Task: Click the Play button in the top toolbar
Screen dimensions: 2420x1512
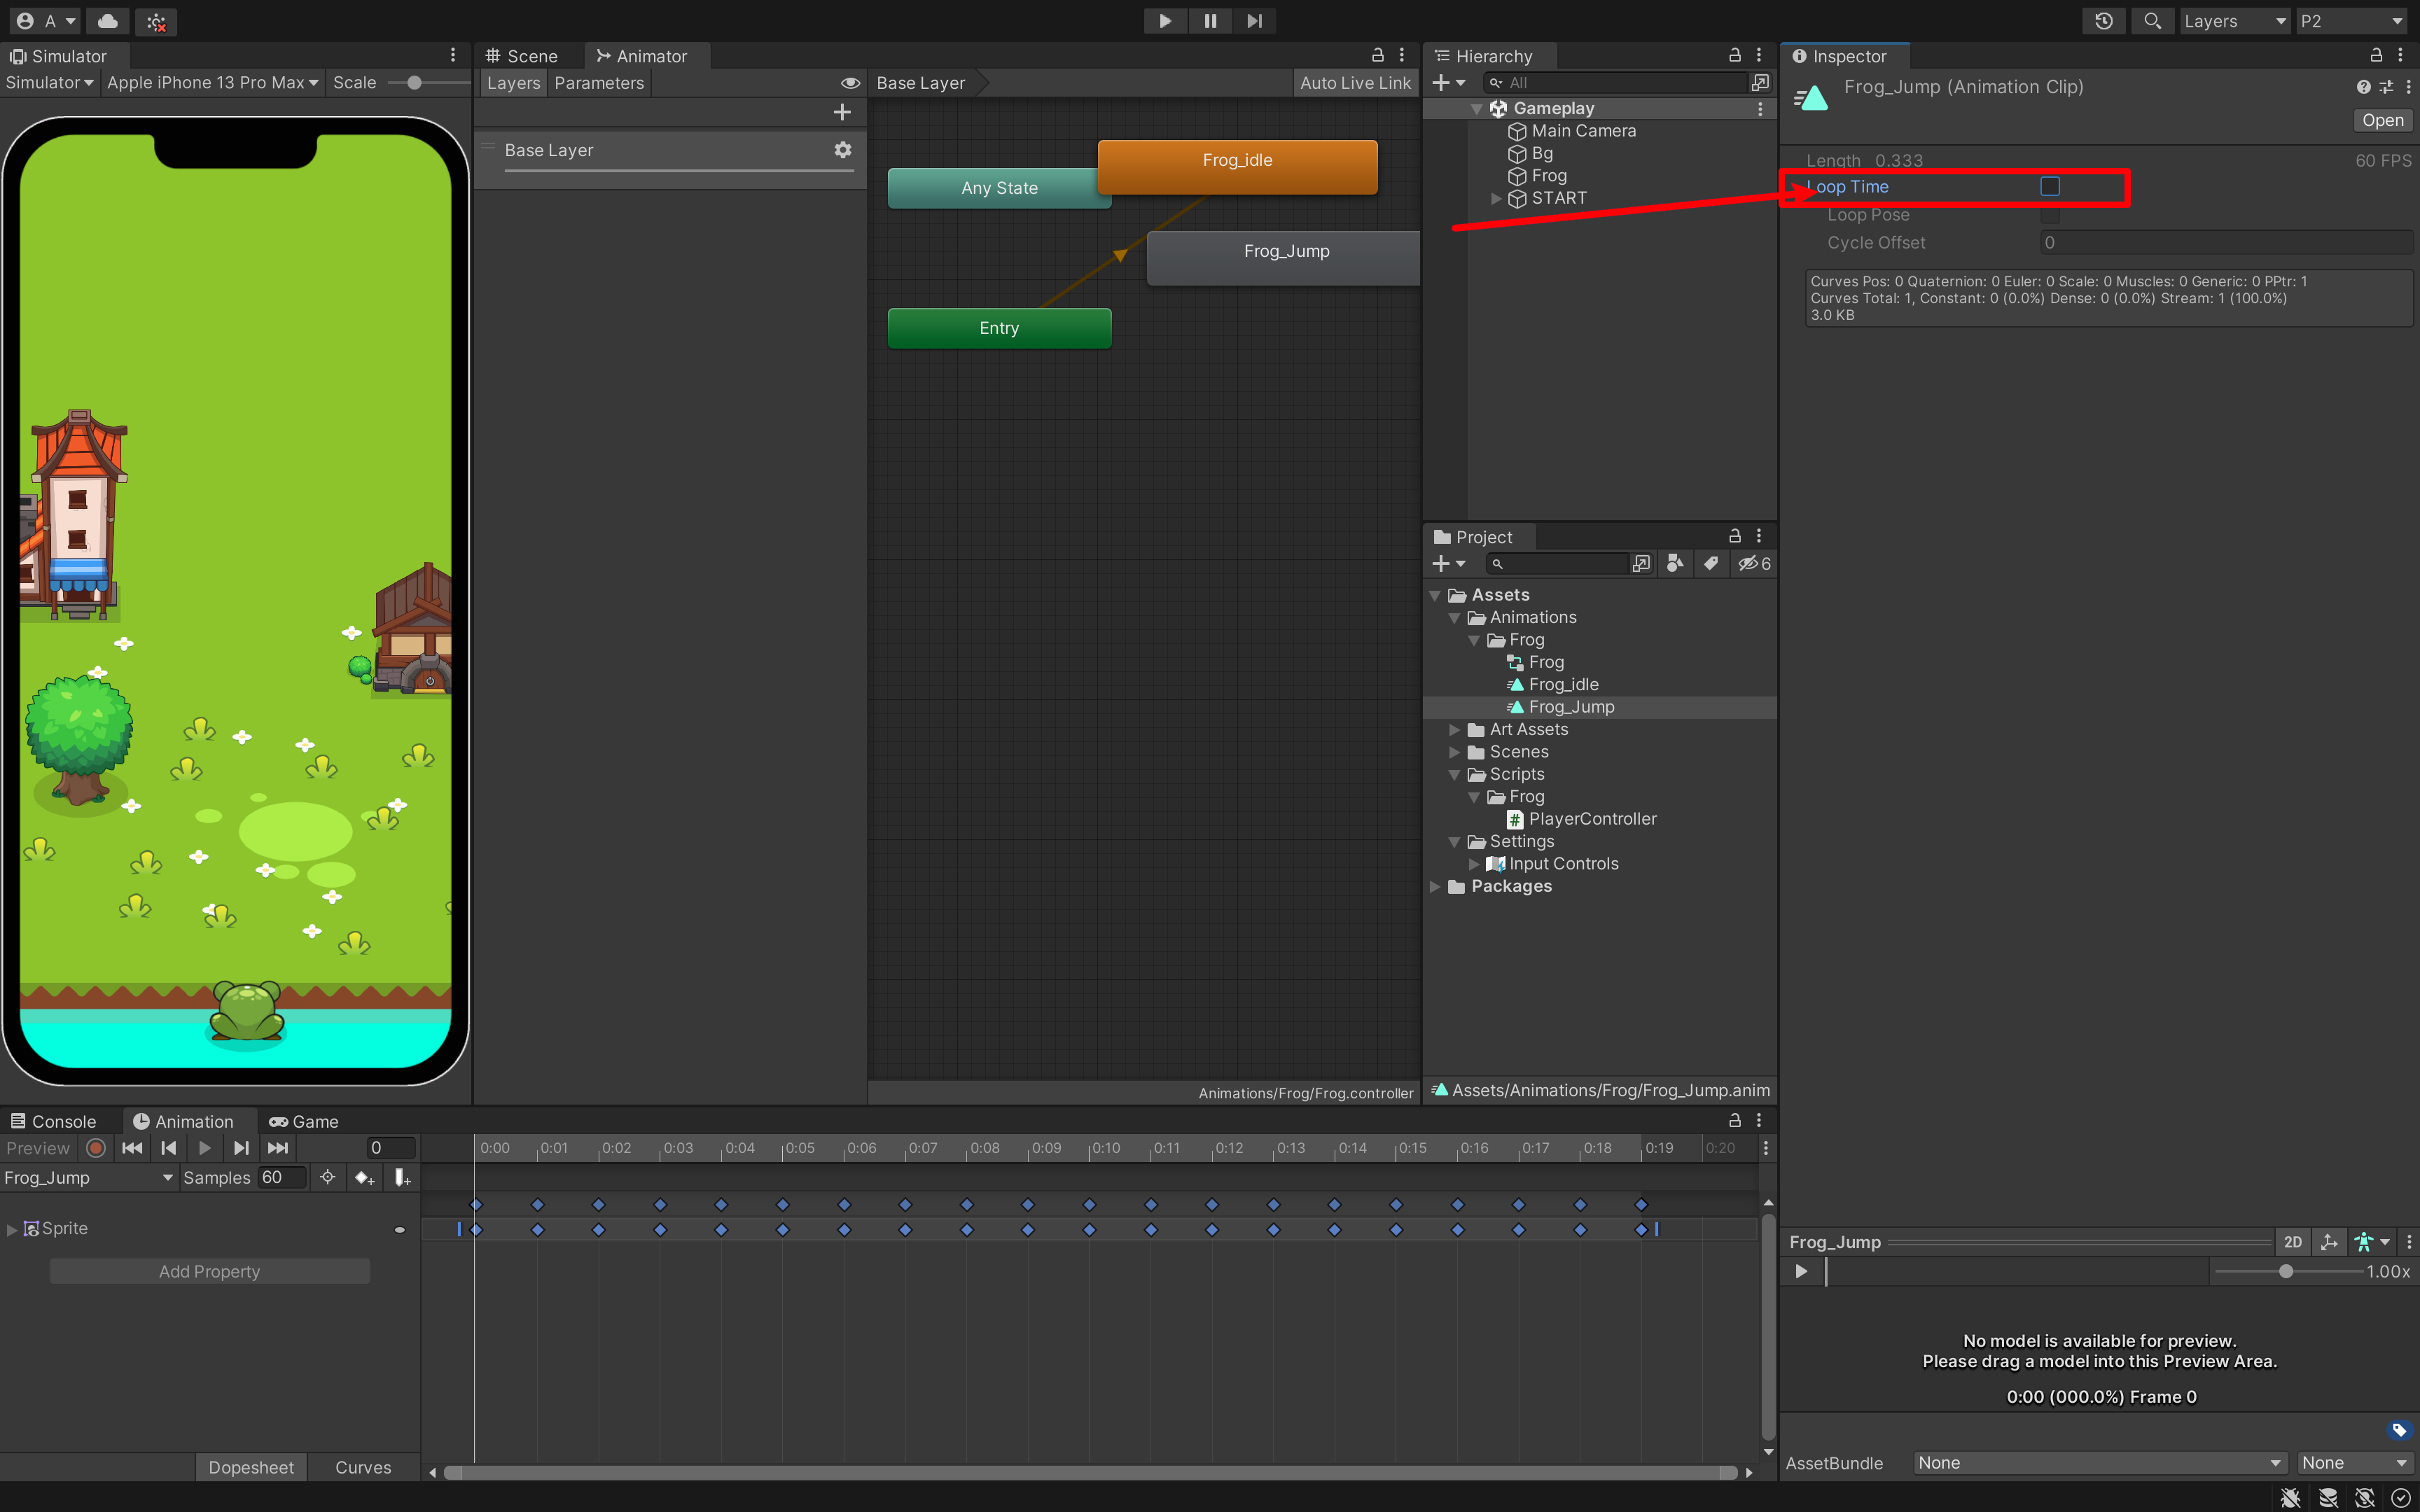Action: click(x=1165, y=21)
